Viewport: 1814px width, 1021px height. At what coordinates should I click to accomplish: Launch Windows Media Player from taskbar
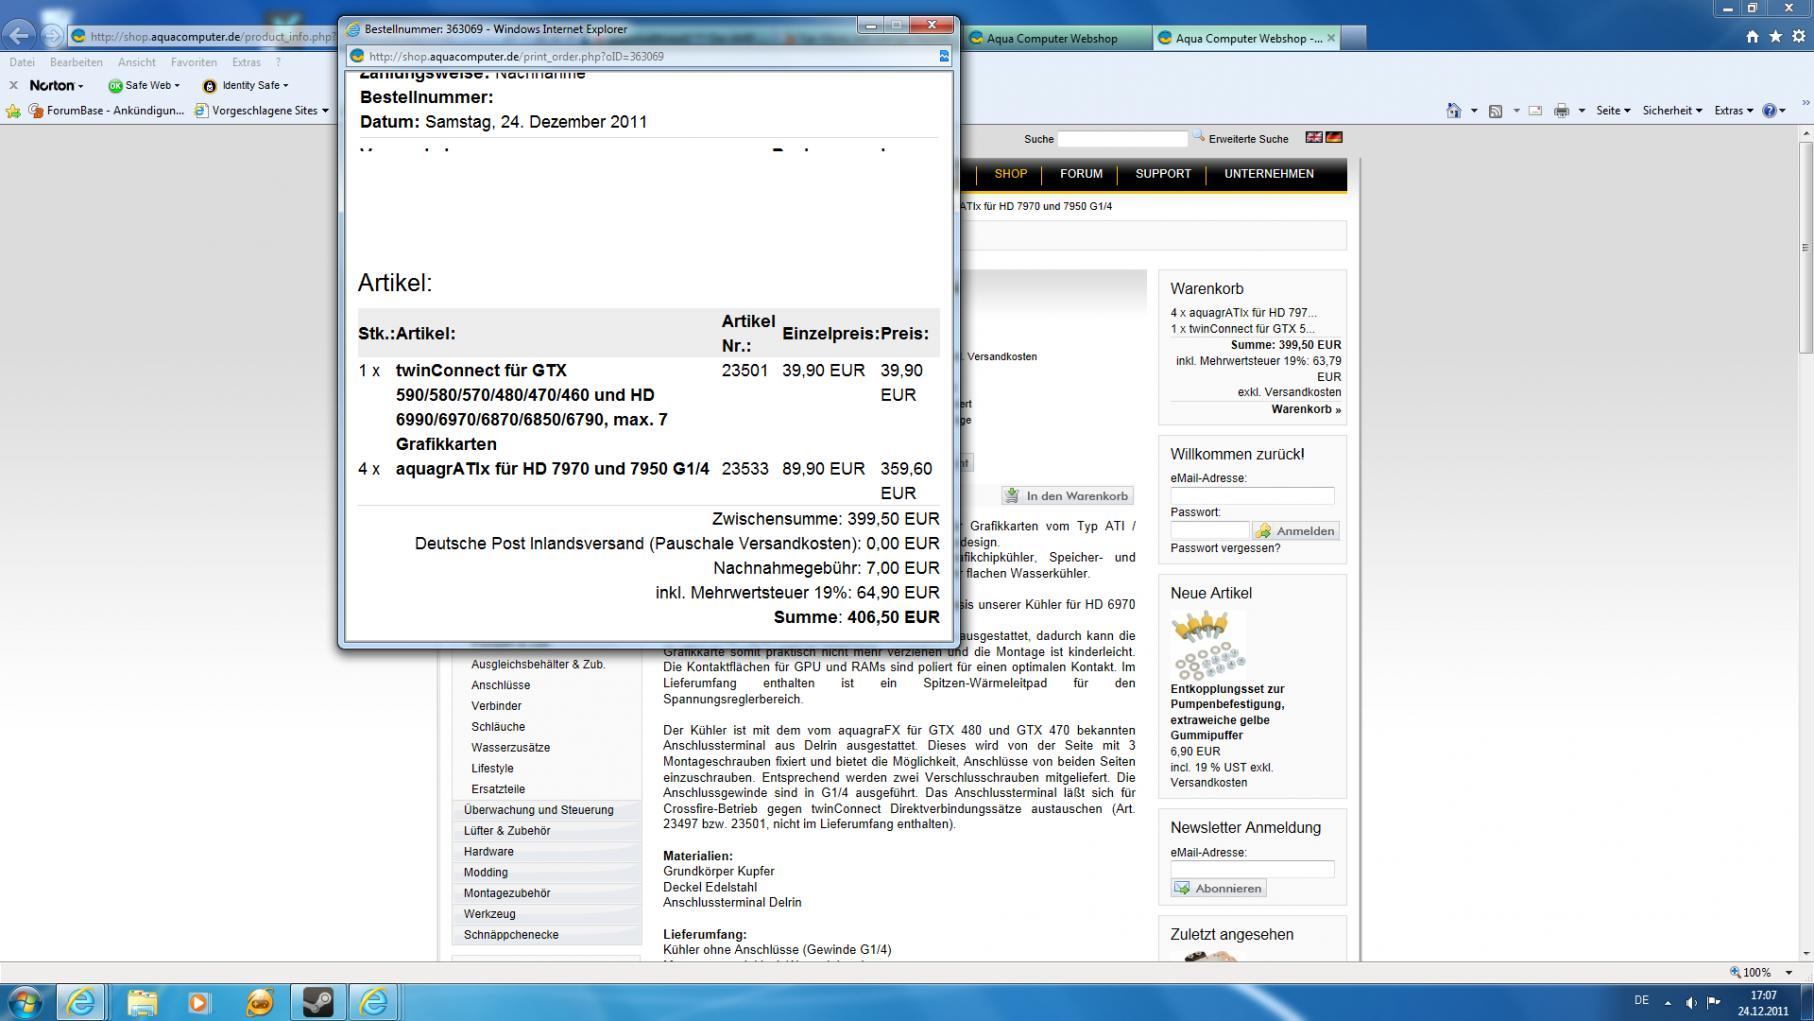point(199,1001)
